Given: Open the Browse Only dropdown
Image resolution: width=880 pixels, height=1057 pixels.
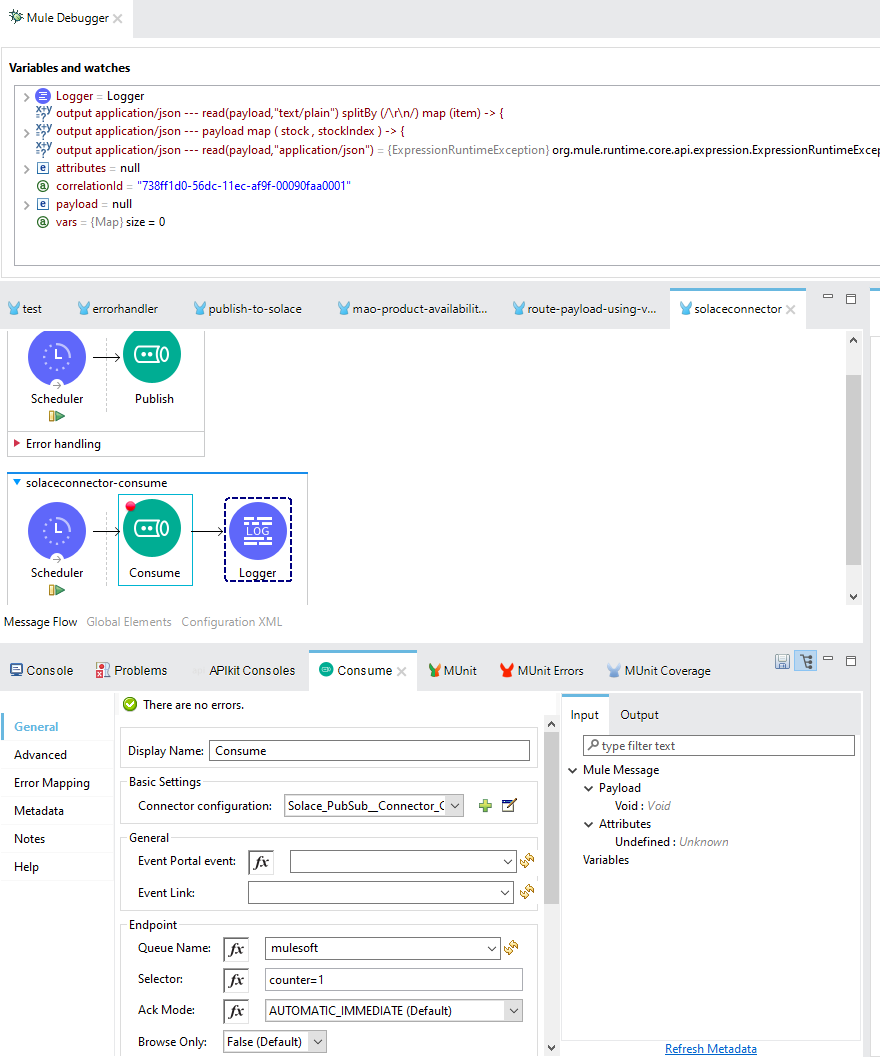Looking at the screenshot, I should (318, 1041).
